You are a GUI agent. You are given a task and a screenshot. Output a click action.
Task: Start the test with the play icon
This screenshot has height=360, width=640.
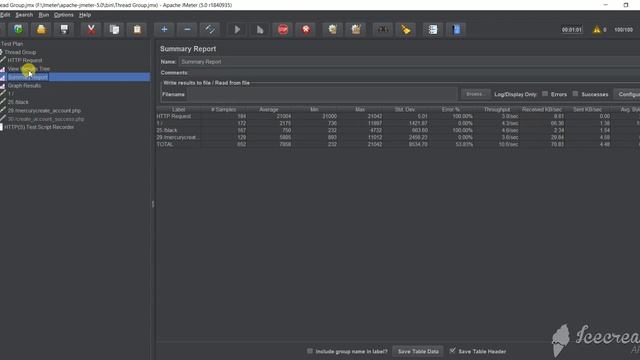click(x=237, y=29)
